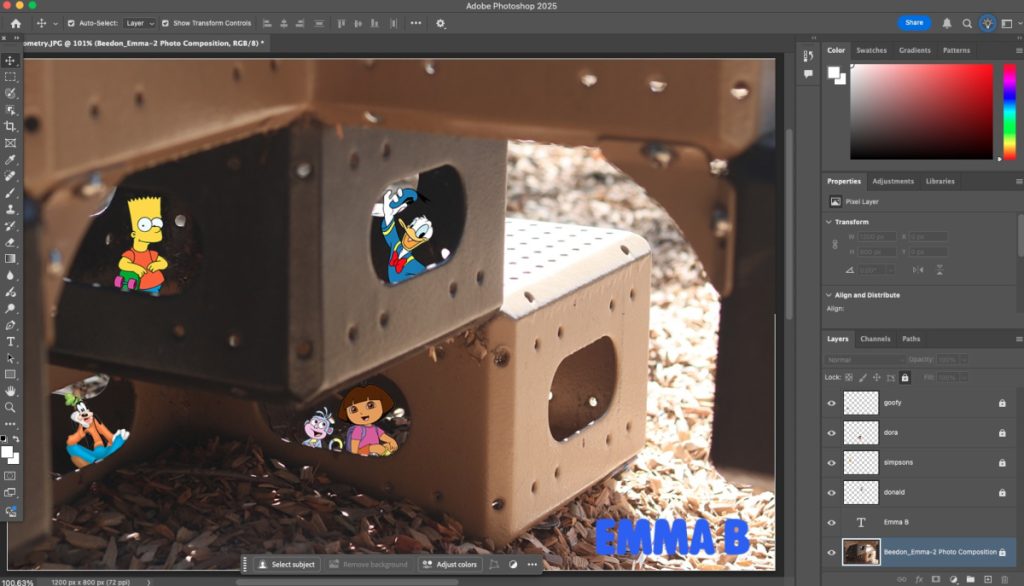Viewport: 1024px width, 586px height.
Task: Click the Share button
Action: tap(914, 22)
